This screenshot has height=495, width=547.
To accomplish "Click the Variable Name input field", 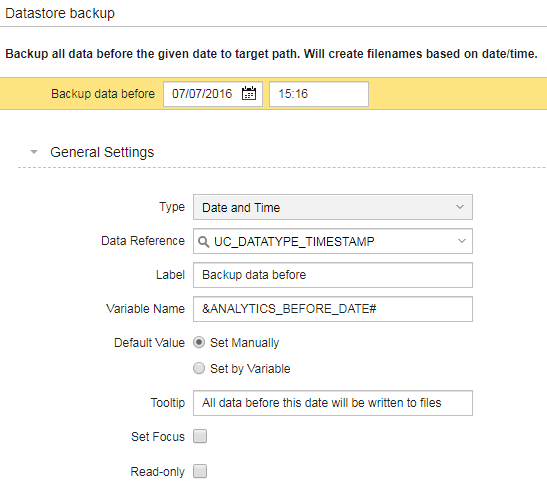I will point(333,309).
